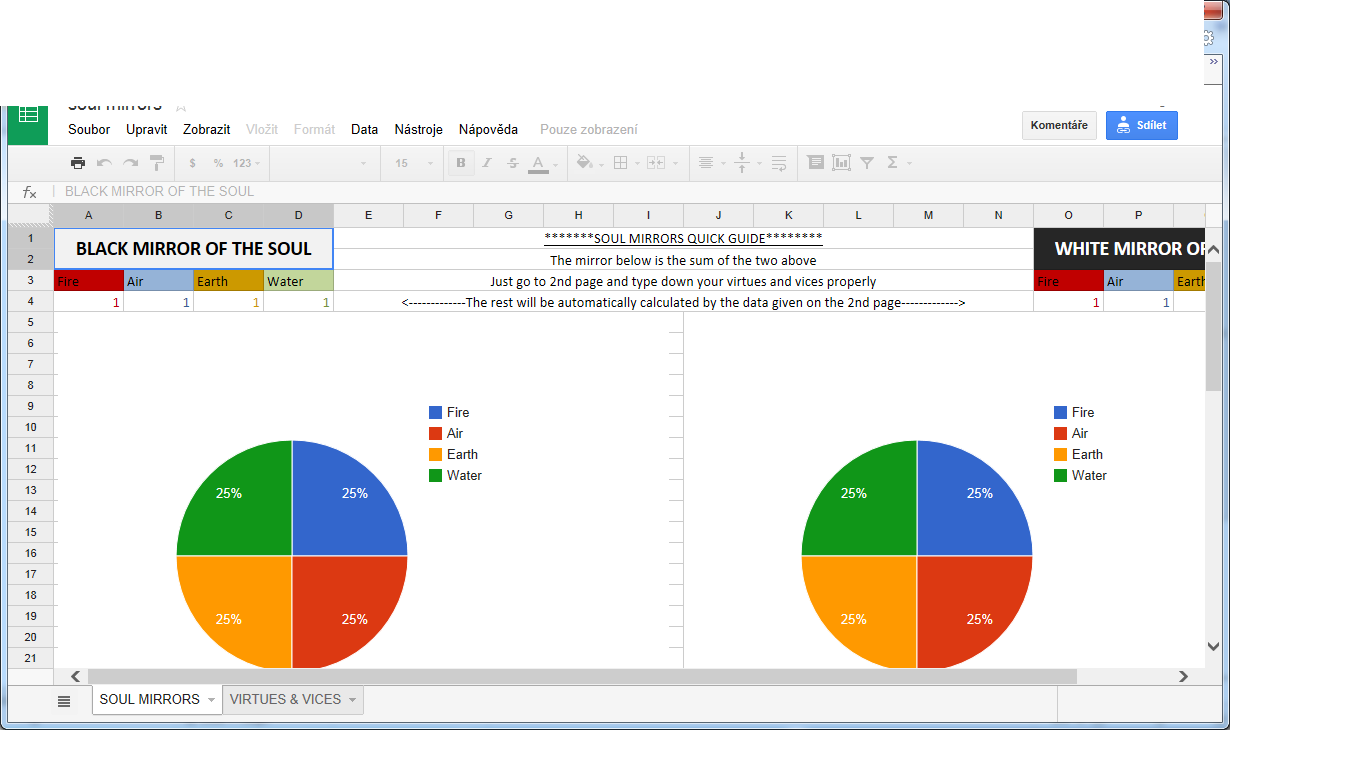
Task: Click the paint format roller icon
Action: click(157, 163)
